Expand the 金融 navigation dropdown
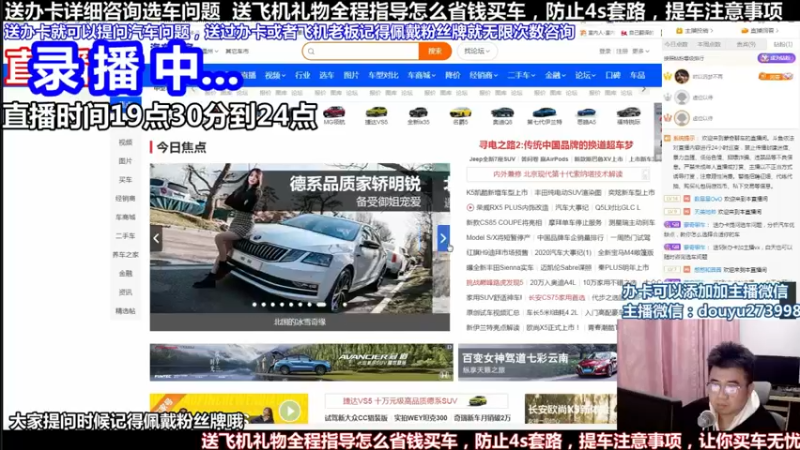Viewport: 800px width, 450px height. click(x=555, y=76)
